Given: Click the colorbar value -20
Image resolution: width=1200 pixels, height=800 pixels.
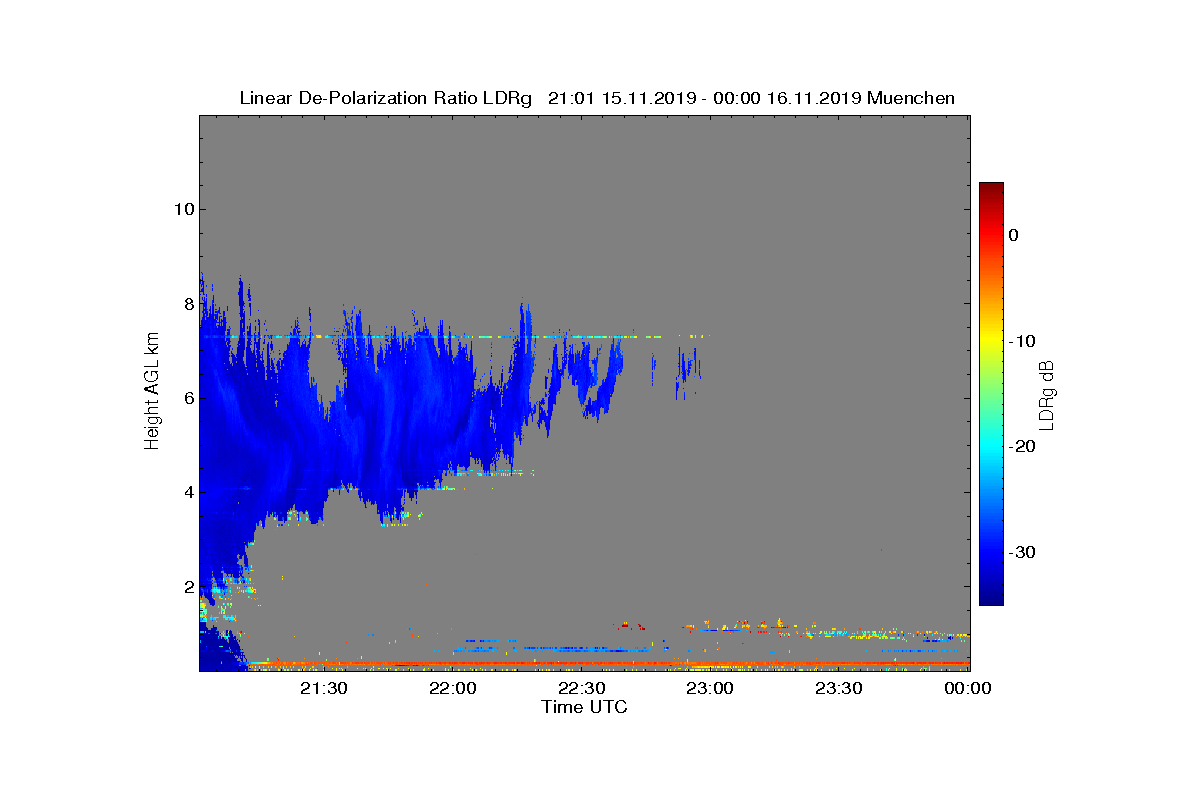Looking at the screenshot, I should (1022, 446).
